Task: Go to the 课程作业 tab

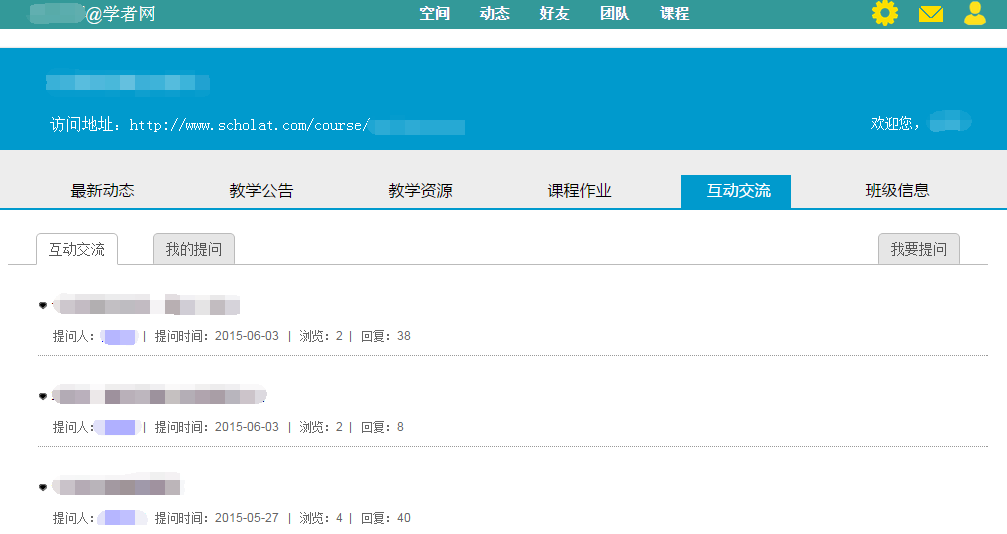Action: point(579,191)
